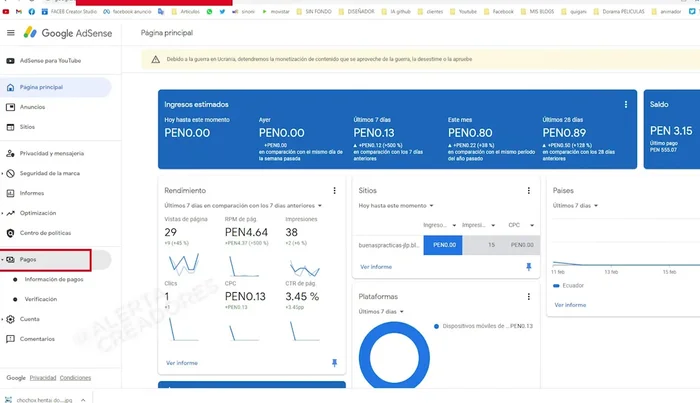Open Plataformas 'Últimos 7 días' dropdown
Screen dimensions: 700x403
[381, 312]
